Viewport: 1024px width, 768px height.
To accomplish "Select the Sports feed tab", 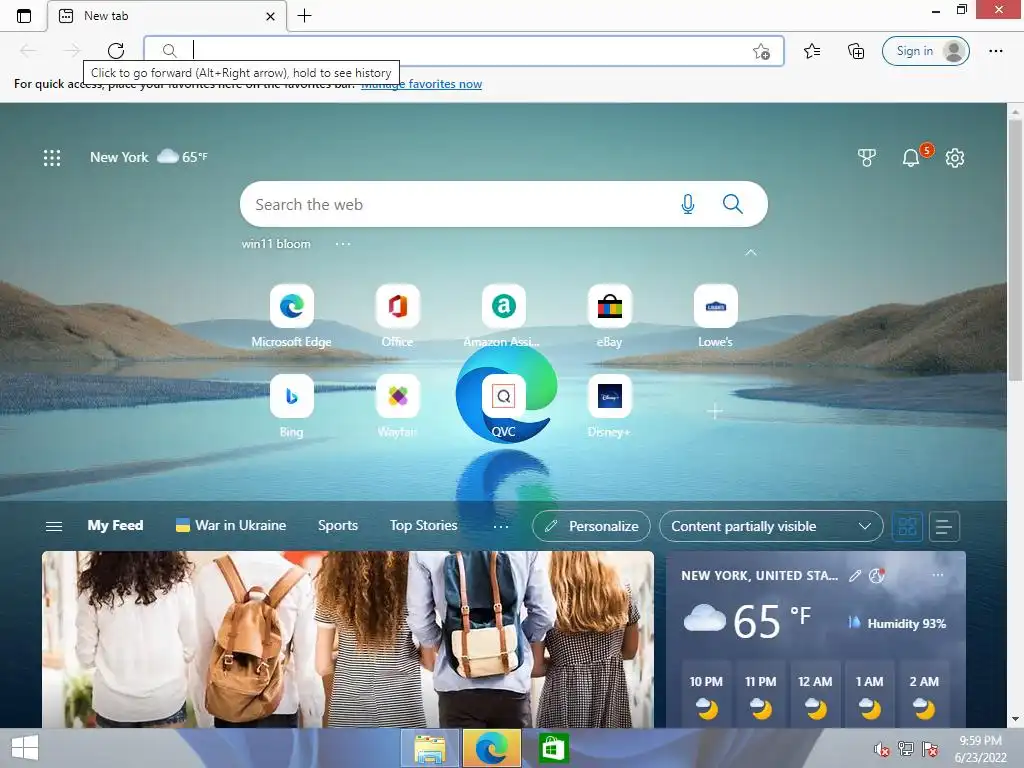I will point(338,526).
